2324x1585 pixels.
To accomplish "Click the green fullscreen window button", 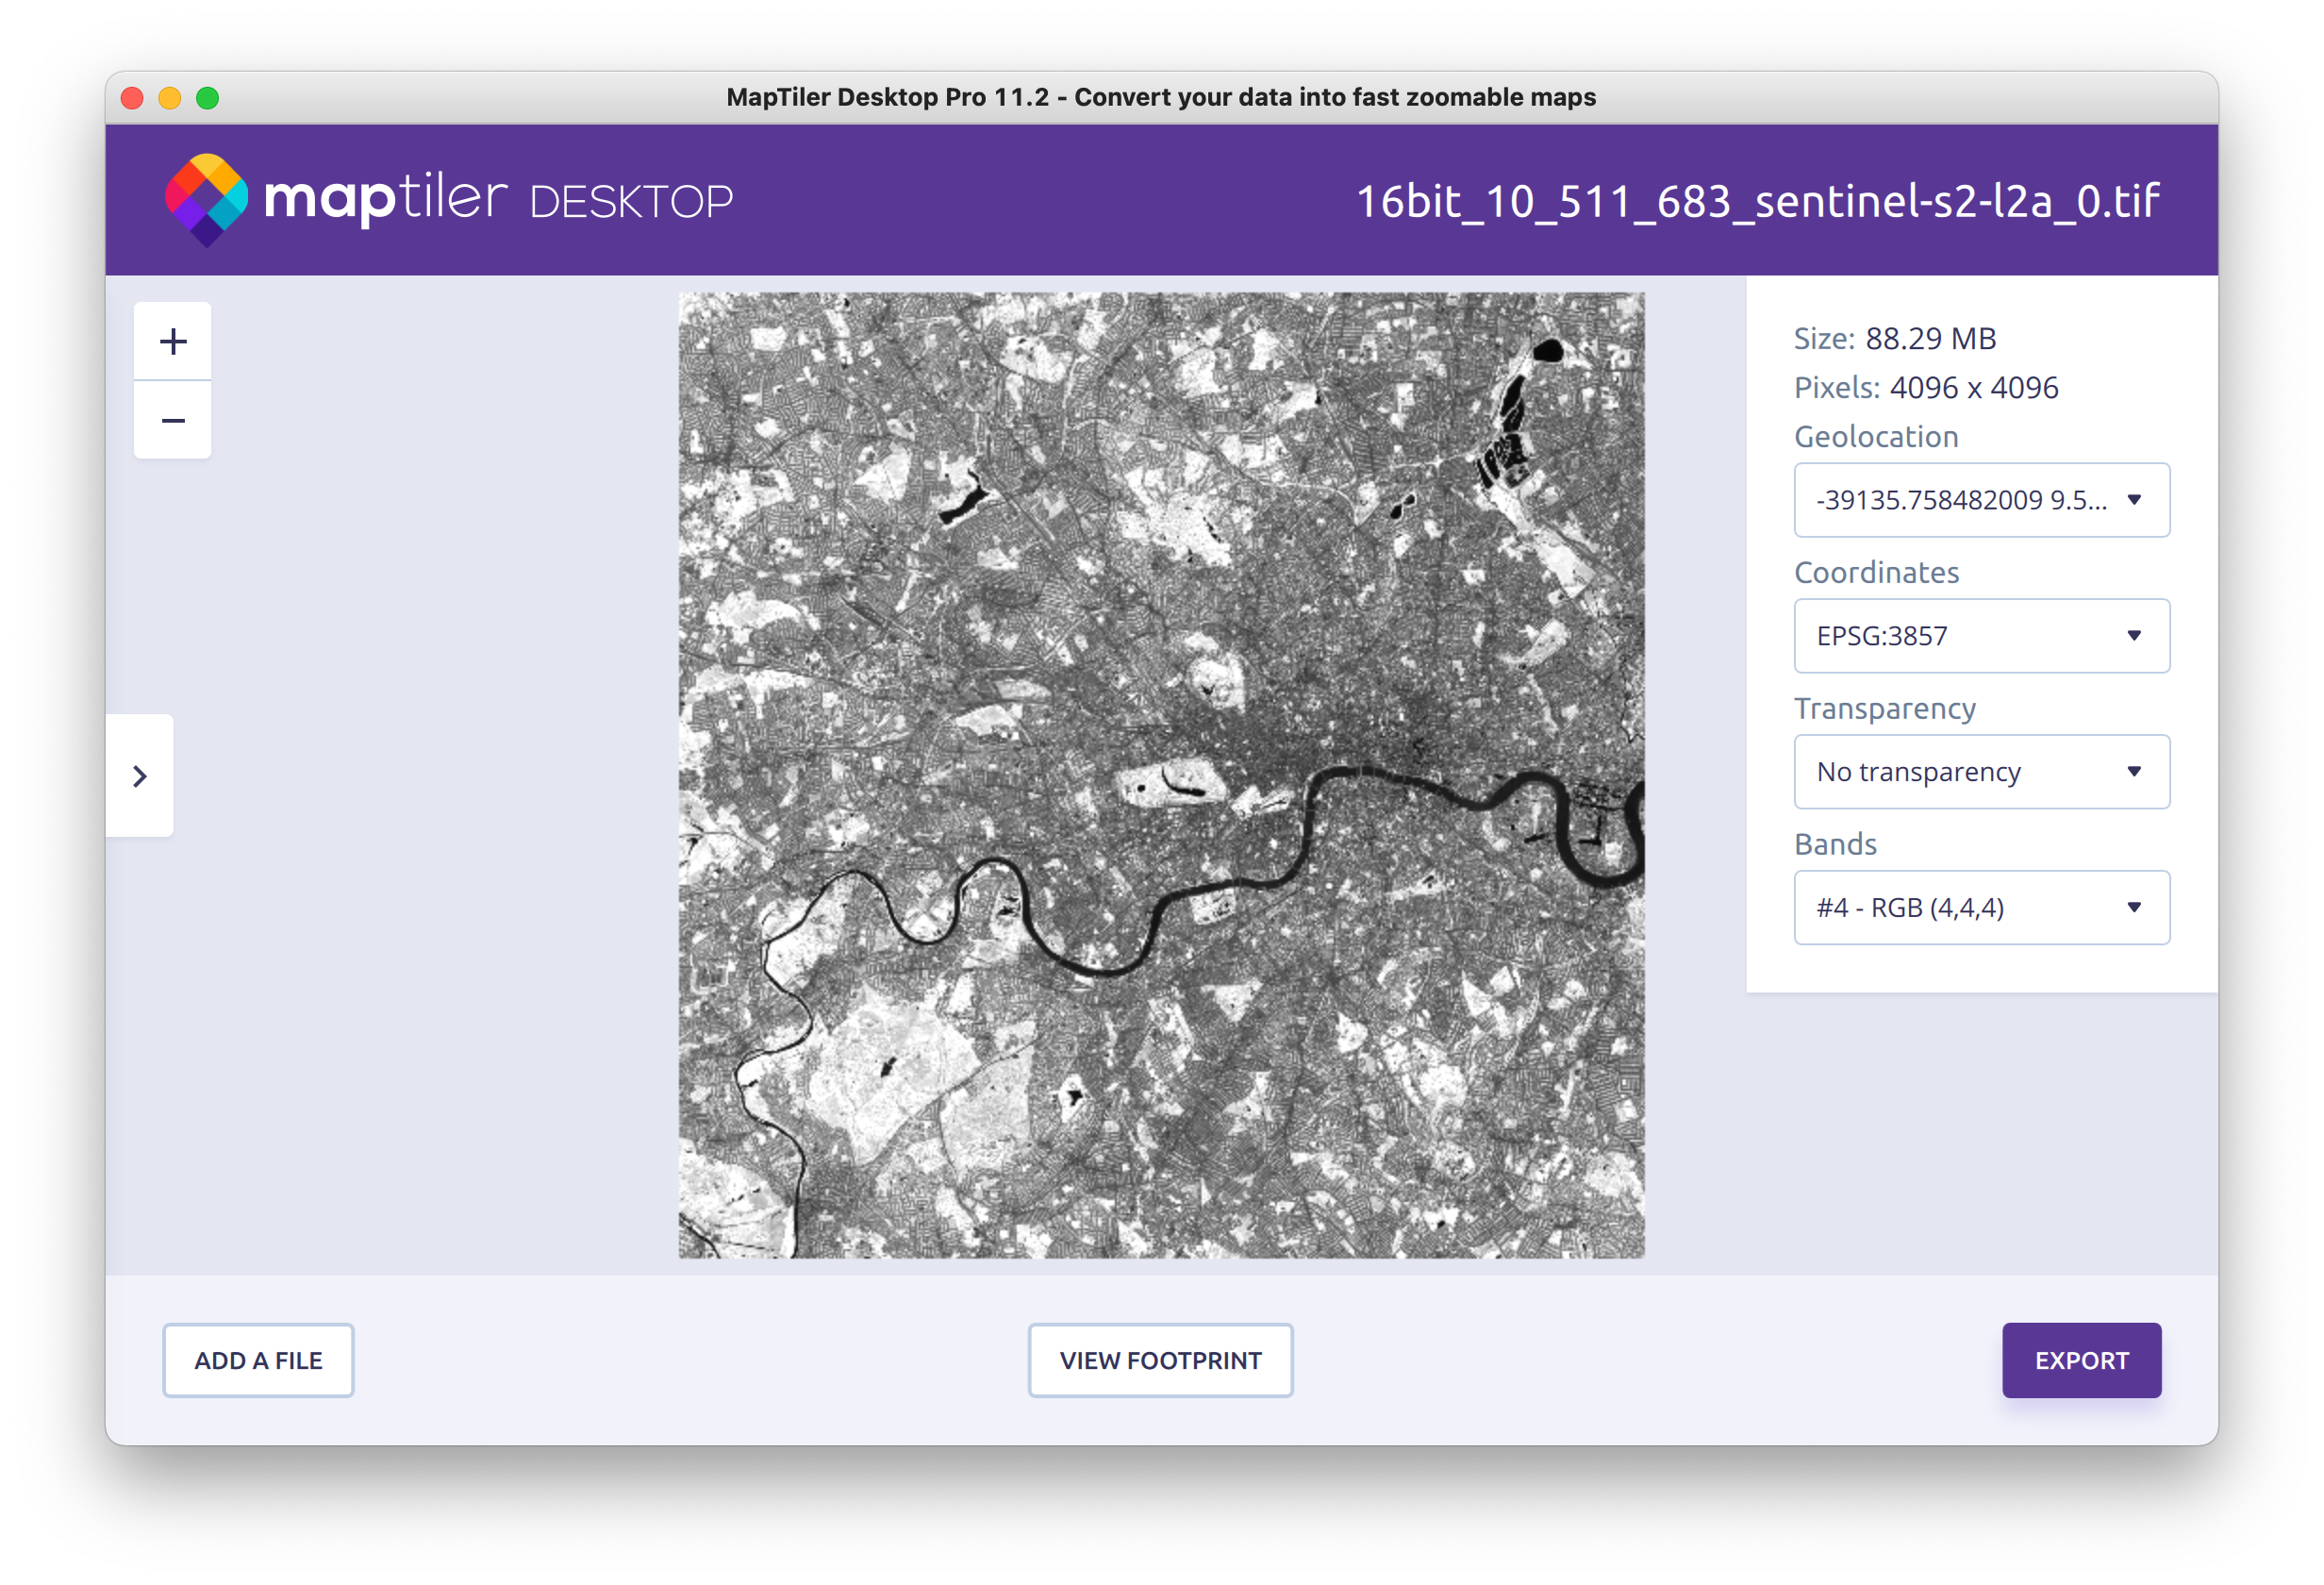I will point(208,98).
